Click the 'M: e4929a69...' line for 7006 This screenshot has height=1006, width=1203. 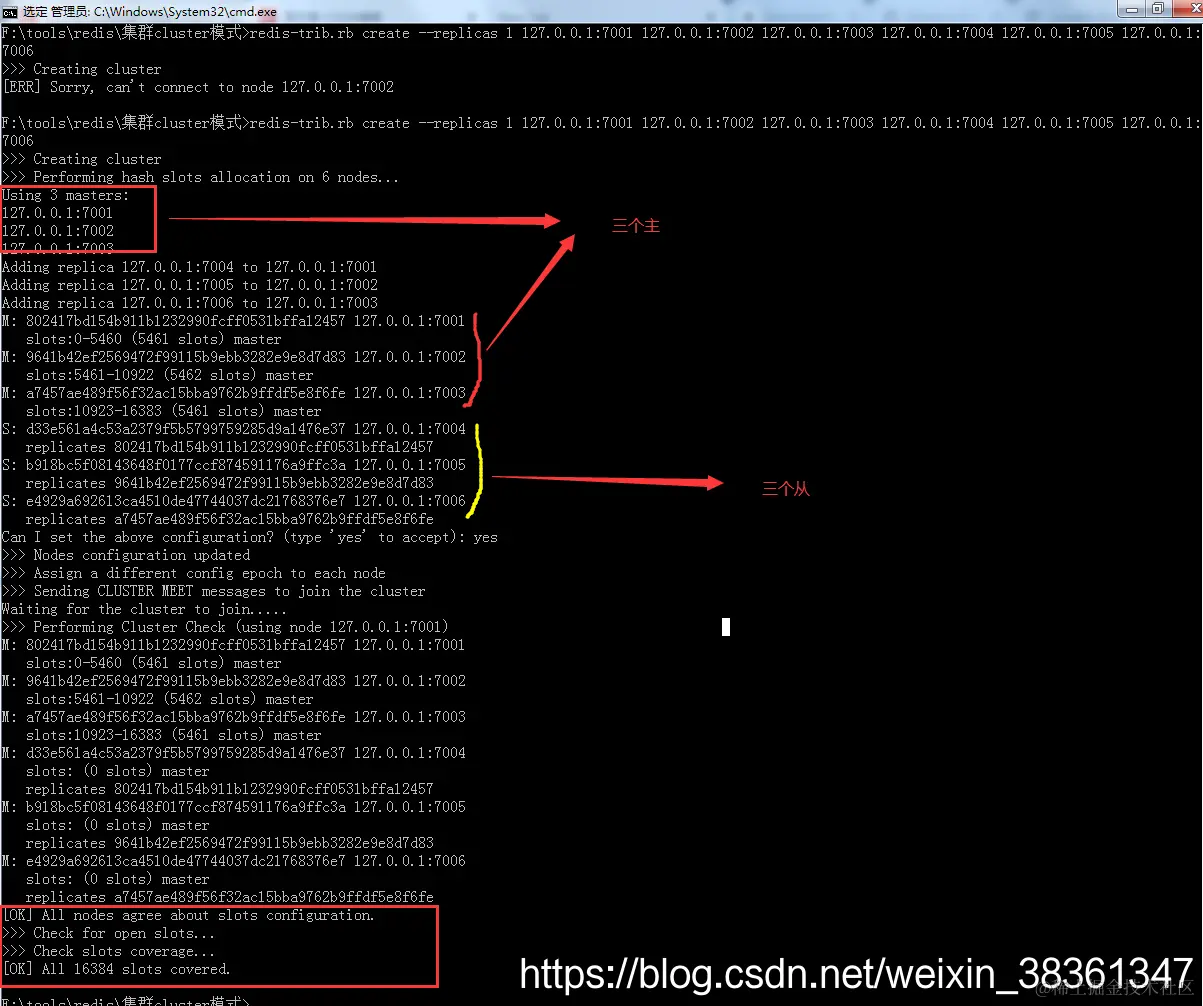(234, 861)
